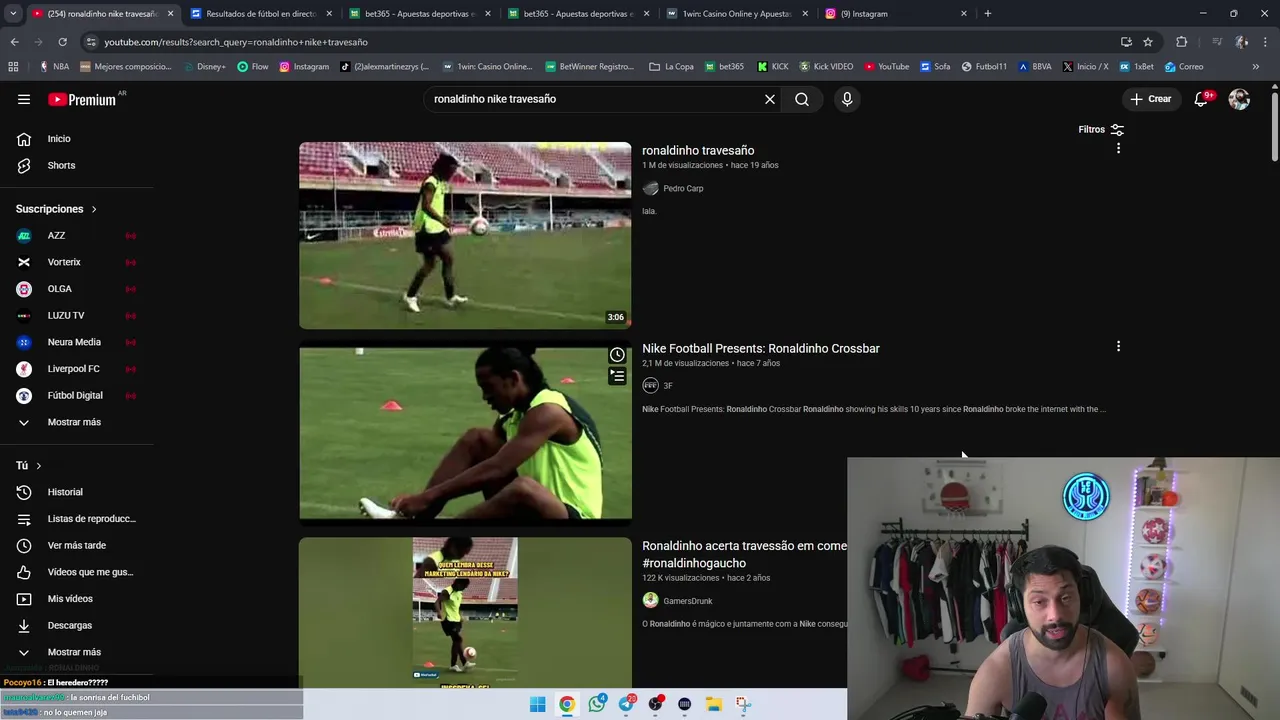Open Pedro Carp channel link

coord(683,188)
